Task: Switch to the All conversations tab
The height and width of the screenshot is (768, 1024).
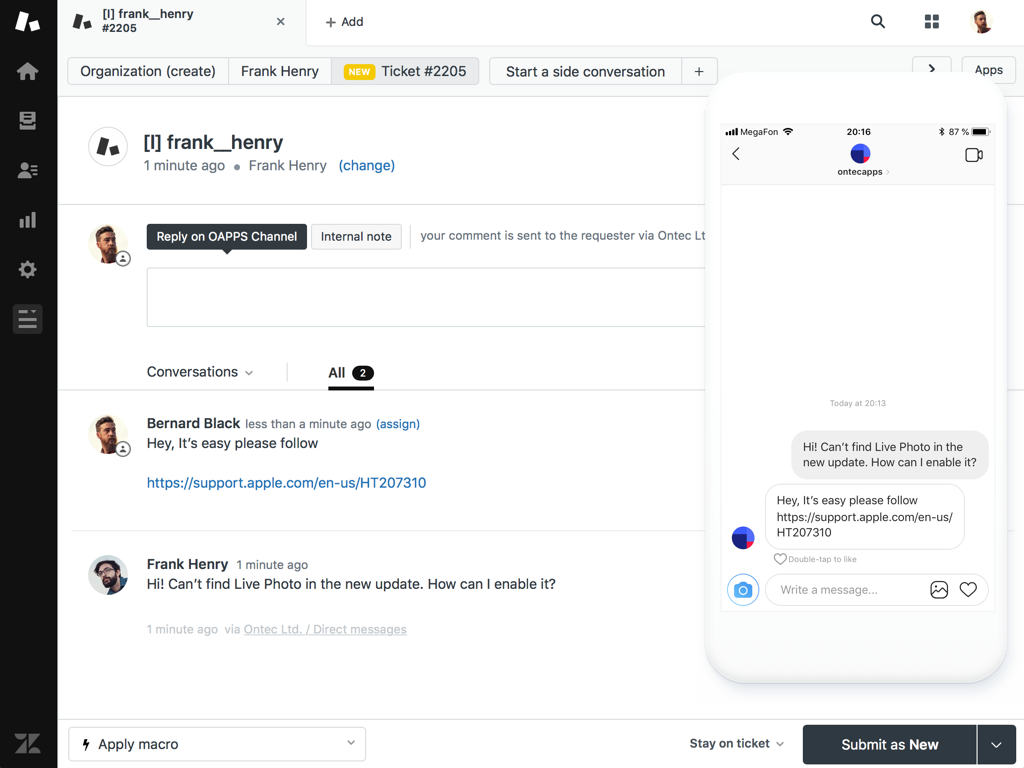Action: click(337, 371)
